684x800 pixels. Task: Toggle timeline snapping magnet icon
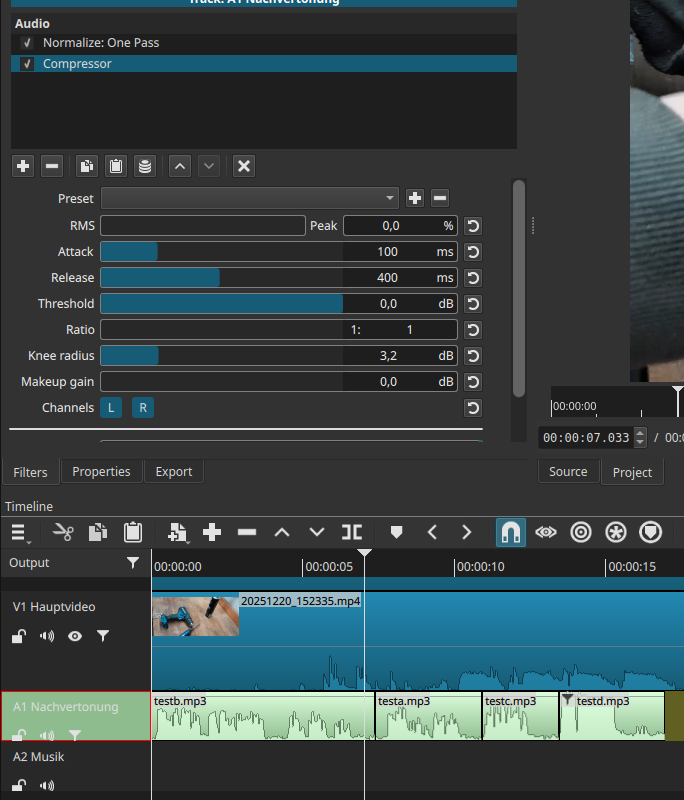pos(511,532)
